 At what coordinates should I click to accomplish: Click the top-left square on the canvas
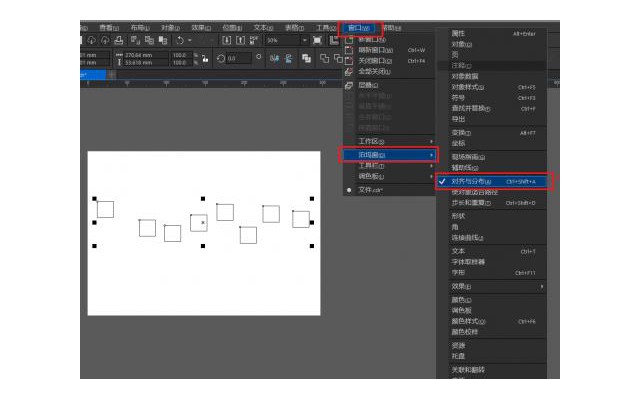(105, 209)
